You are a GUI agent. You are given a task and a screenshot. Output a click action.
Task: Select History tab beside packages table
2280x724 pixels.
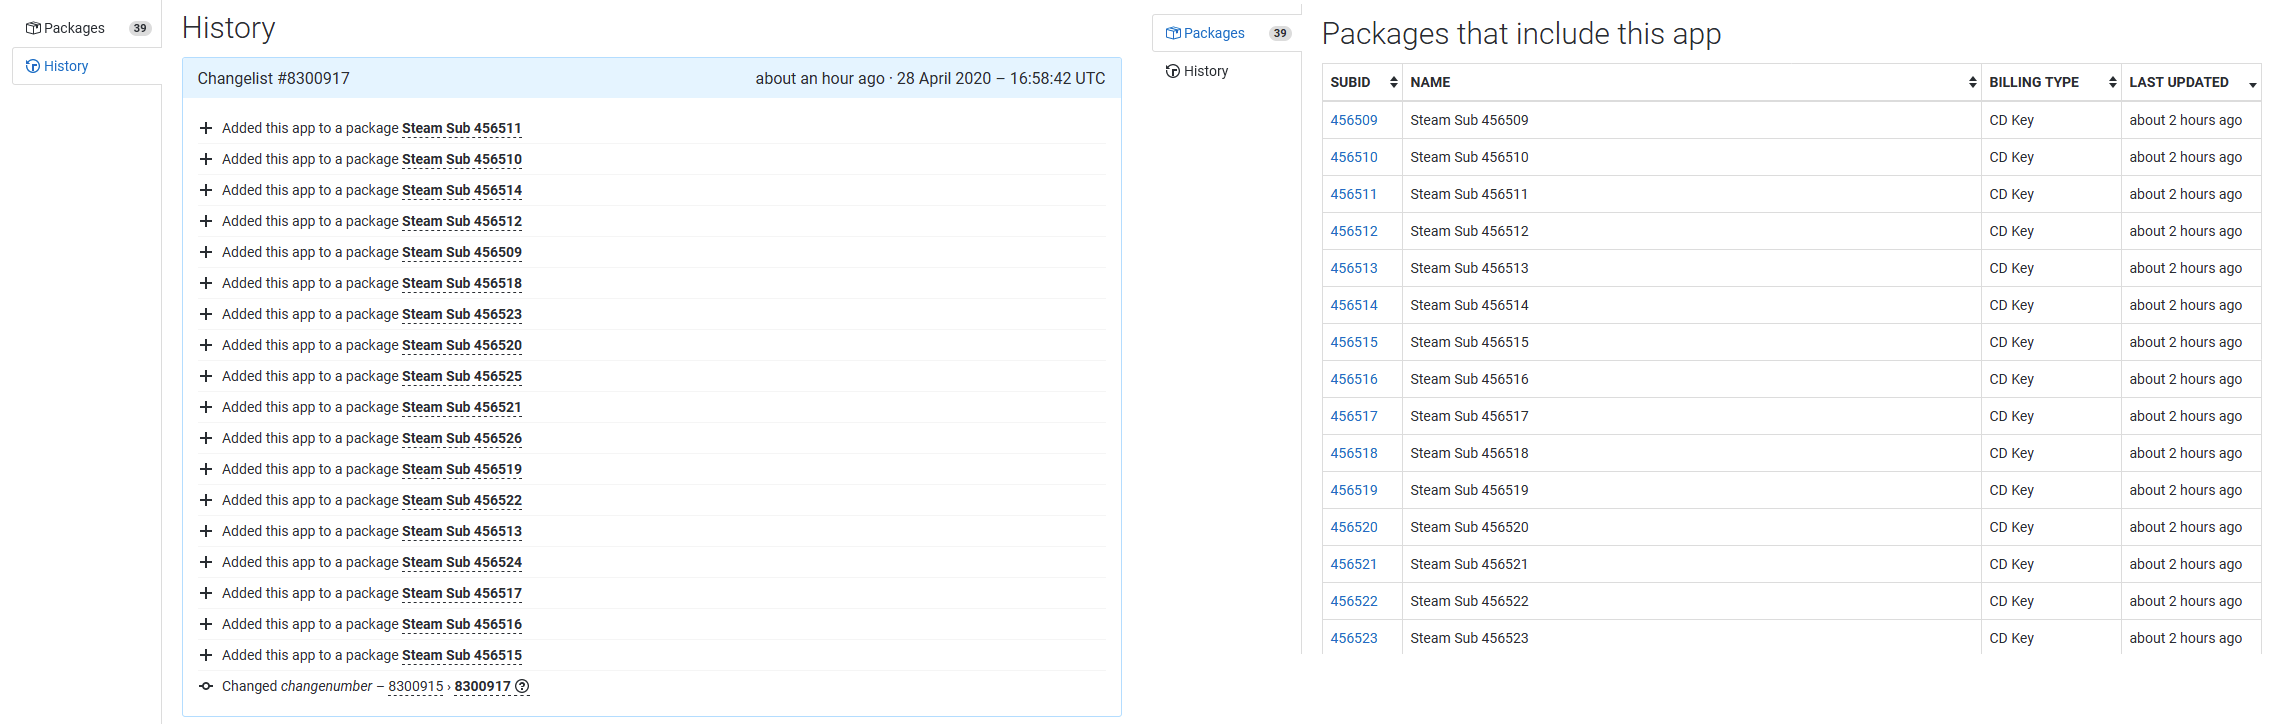pyautogui.click(x=1227, y=71)
